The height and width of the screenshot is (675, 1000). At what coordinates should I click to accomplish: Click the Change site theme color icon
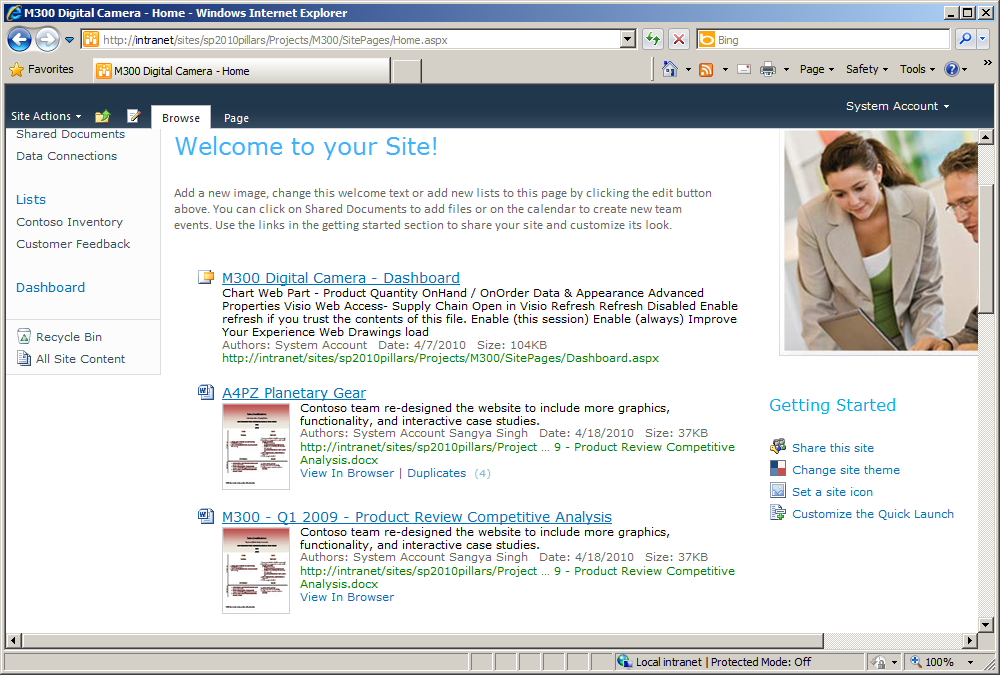point(778,468)
